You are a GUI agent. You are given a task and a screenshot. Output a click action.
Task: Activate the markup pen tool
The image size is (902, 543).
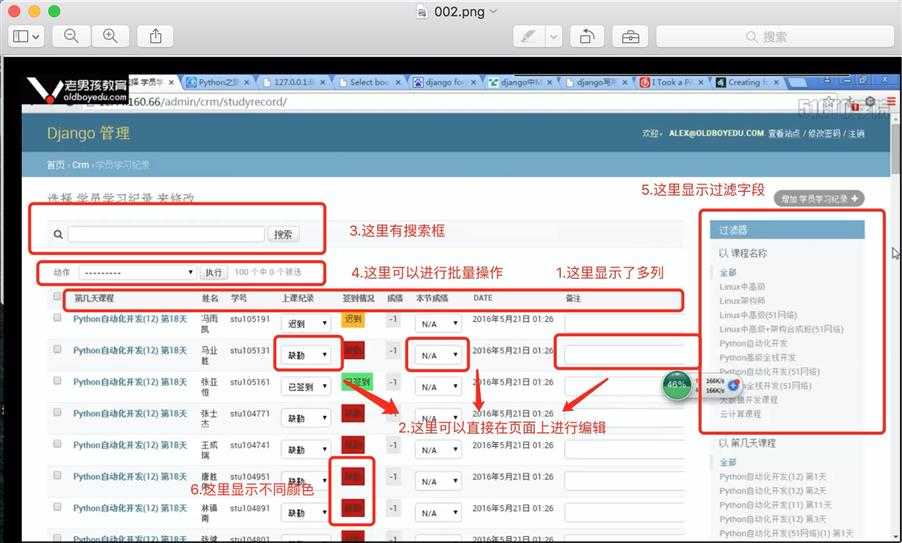click(x=529, y=37)
